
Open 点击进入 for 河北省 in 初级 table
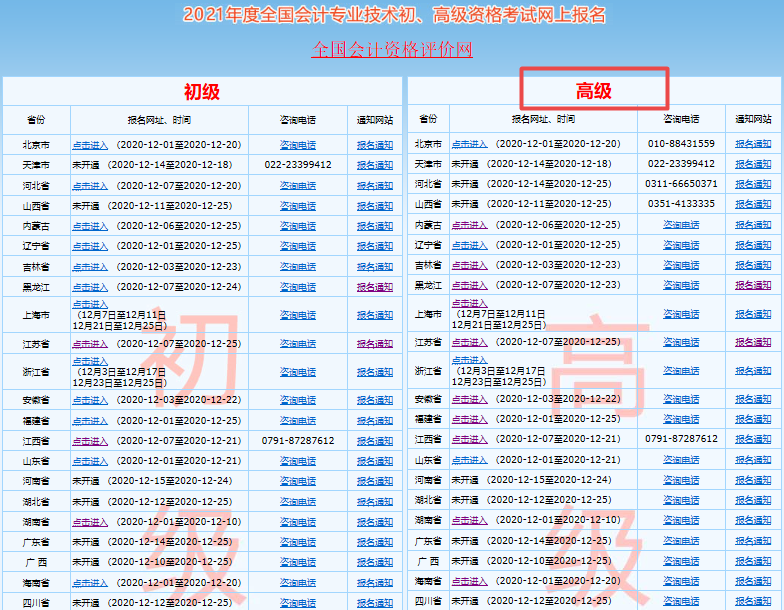(x=90, y=186)
